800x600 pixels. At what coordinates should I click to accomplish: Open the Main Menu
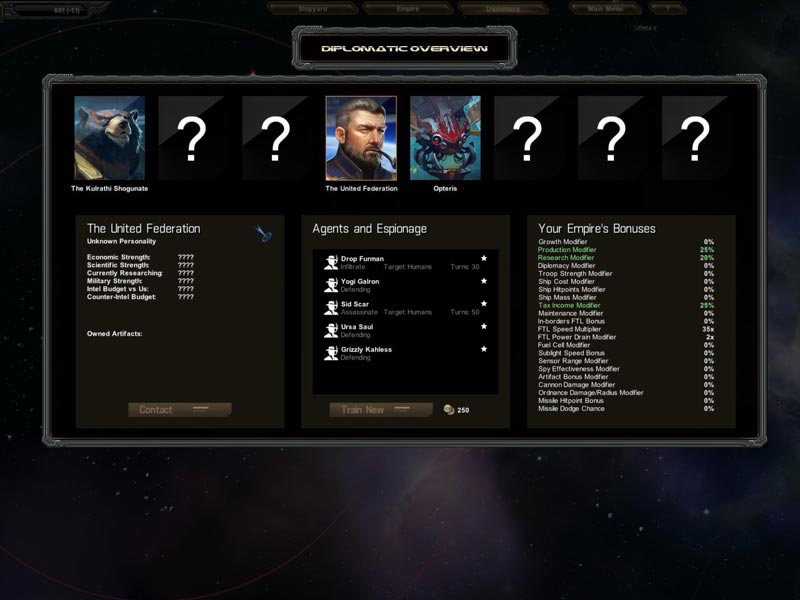(605, 9)
